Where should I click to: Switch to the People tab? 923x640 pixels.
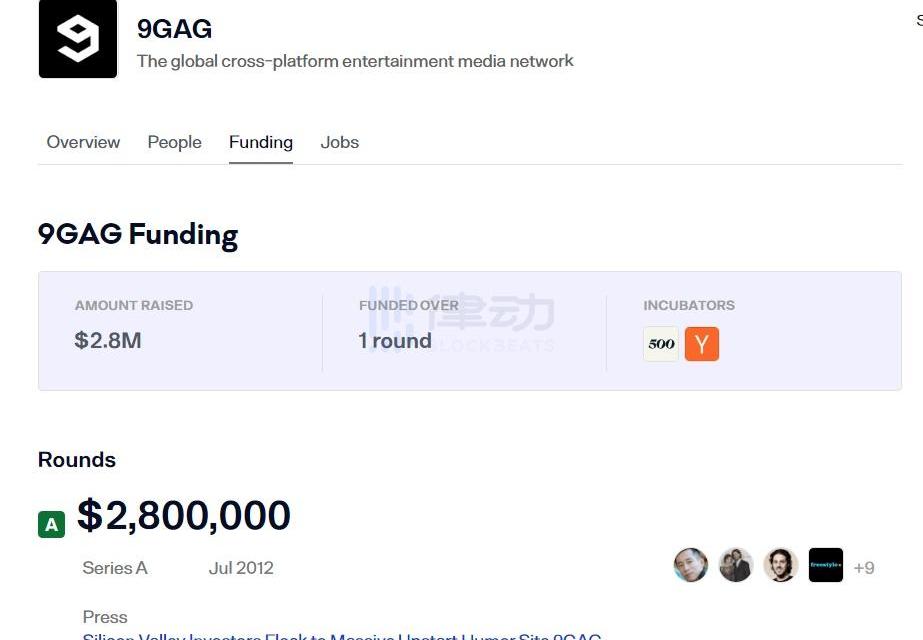[174, 142]
